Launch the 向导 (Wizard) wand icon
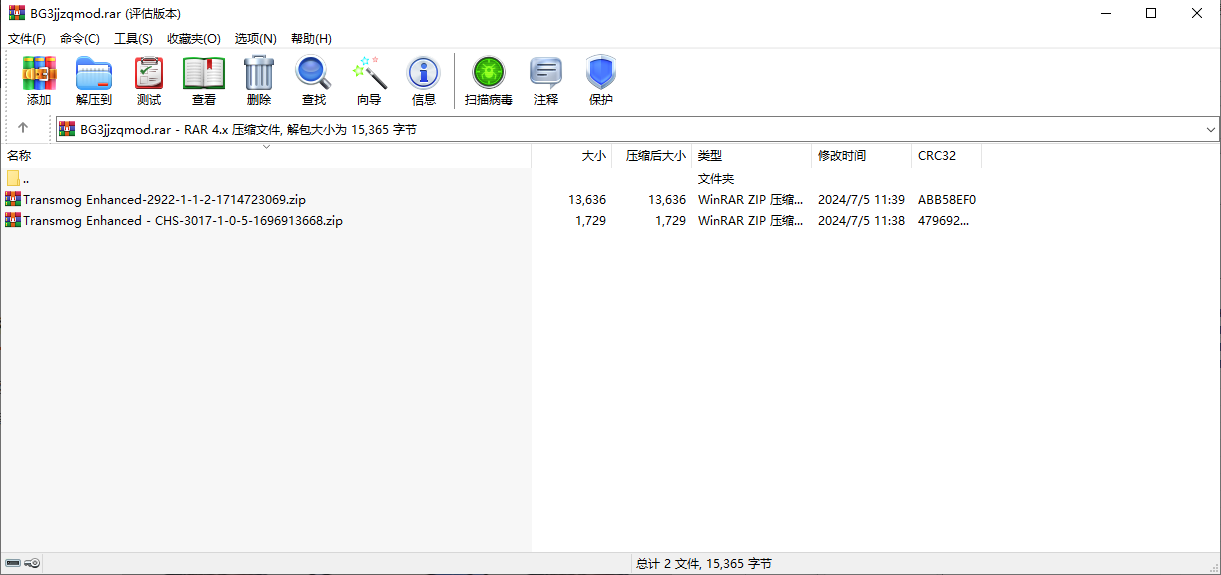The width and height of the screenshot is (1221, 575). [x=369, y=73]
